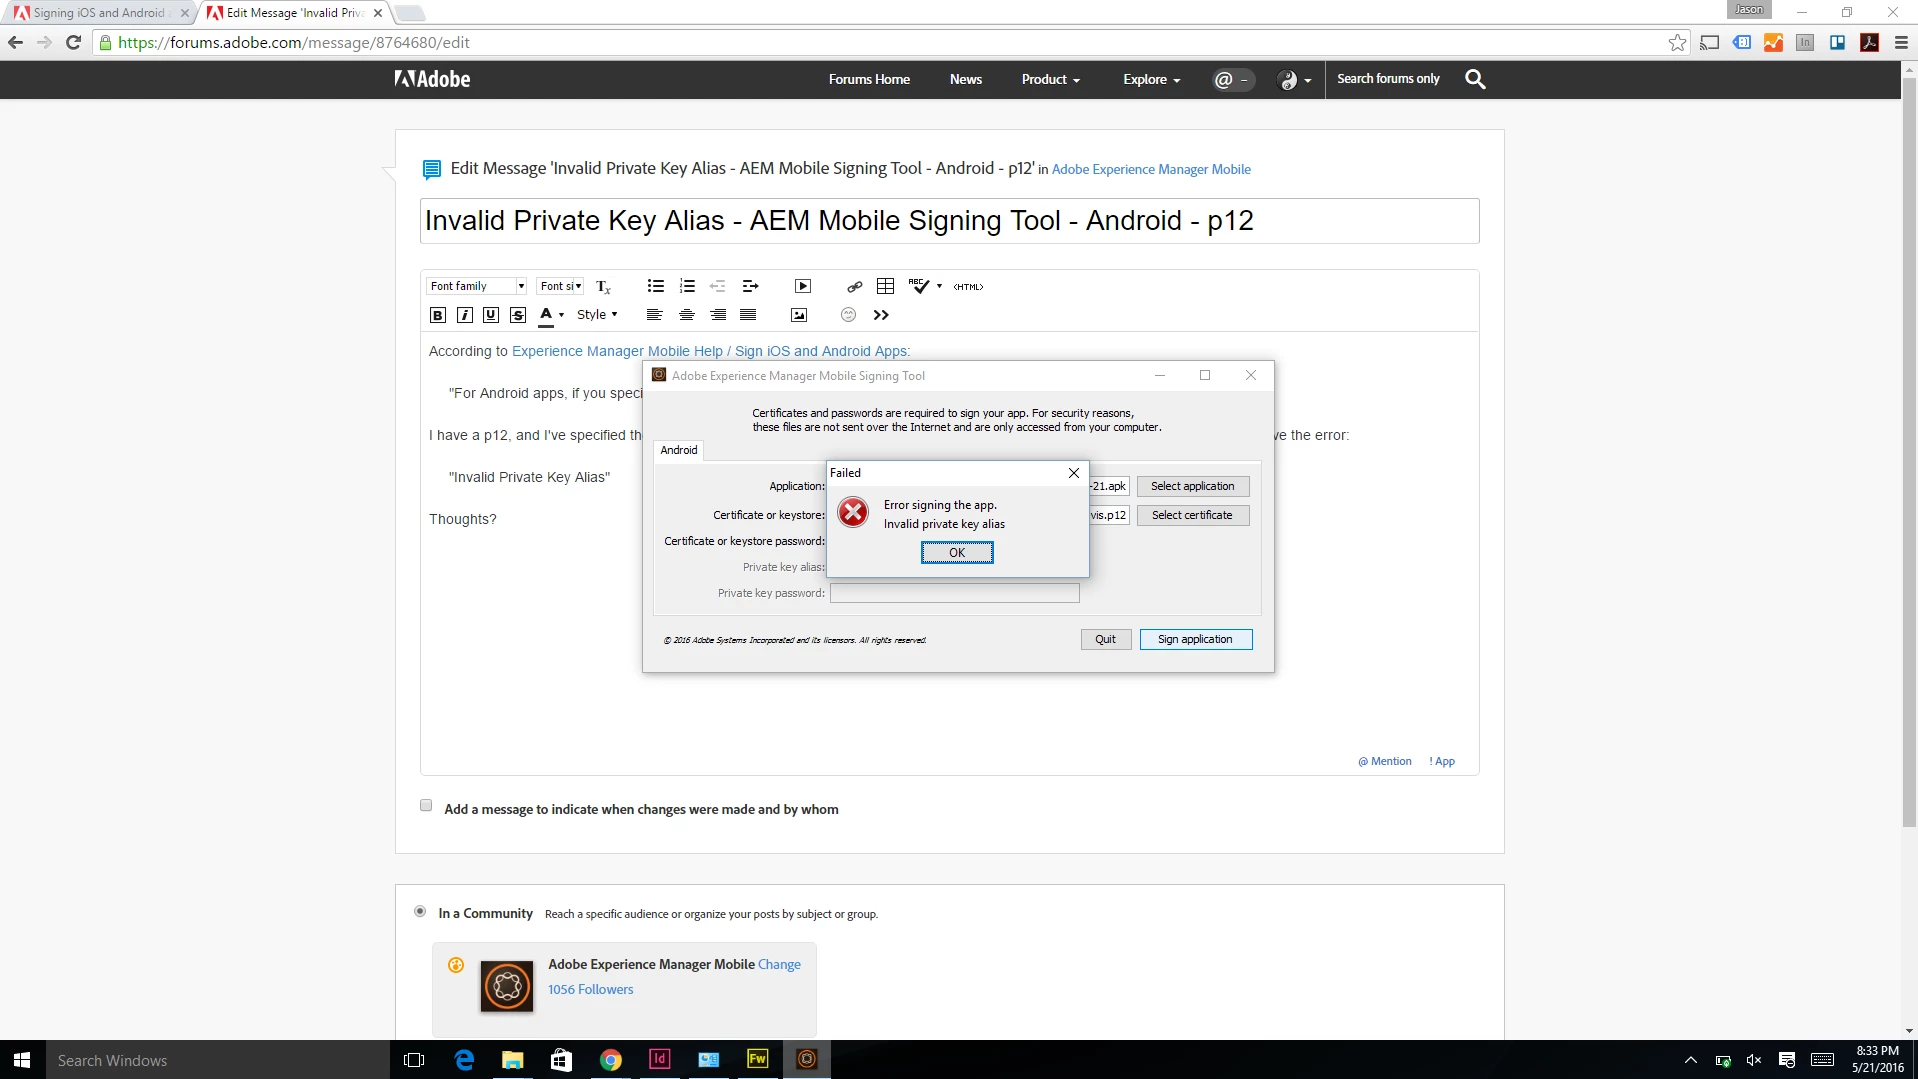The image size is (1918, 1079).
Task: Click the insert link icon
Action: (x=855, y=287)
